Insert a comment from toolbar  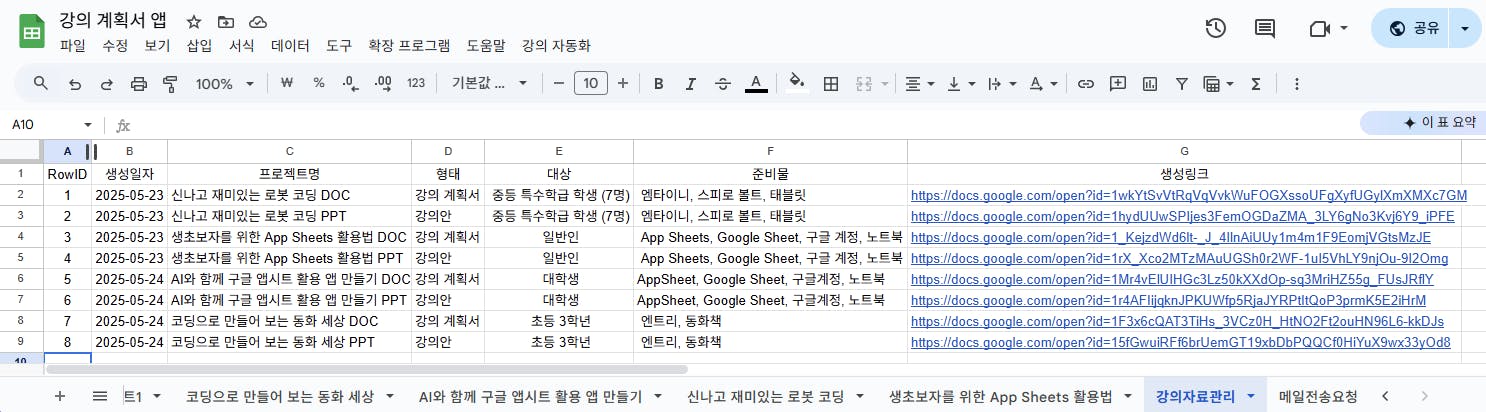pos(1118,84)
